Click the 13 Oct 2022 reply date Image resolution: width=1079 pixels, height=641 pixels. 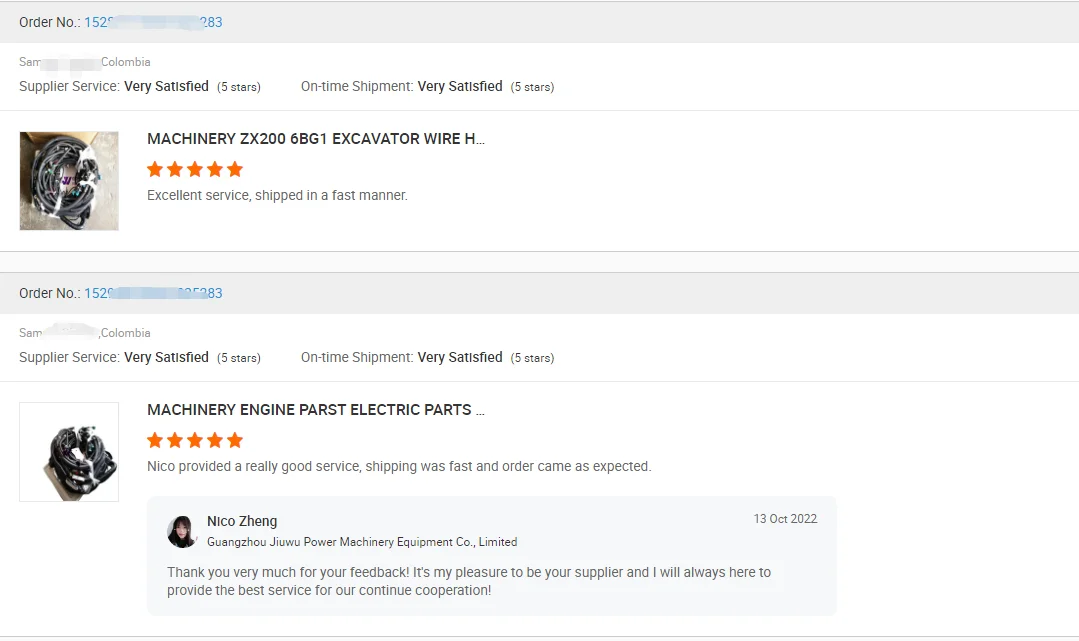click(785, 519)
